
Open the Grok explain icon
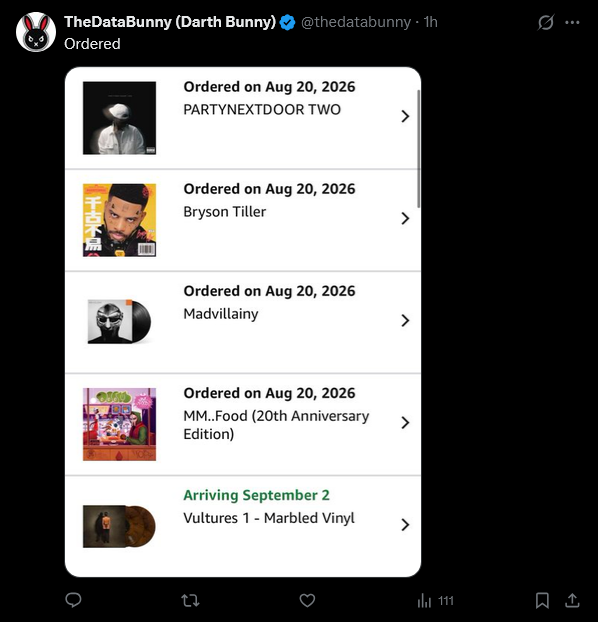tap(546, 22)
